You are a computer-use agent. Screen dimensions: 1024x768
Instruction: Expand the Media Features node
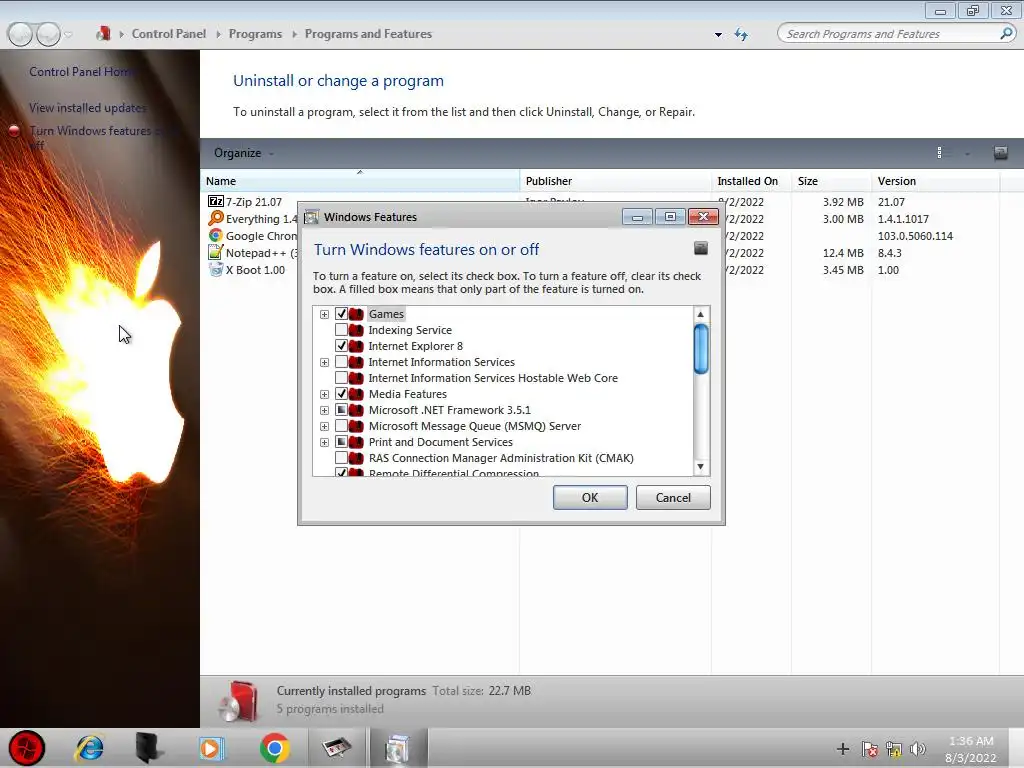point(324,394)
